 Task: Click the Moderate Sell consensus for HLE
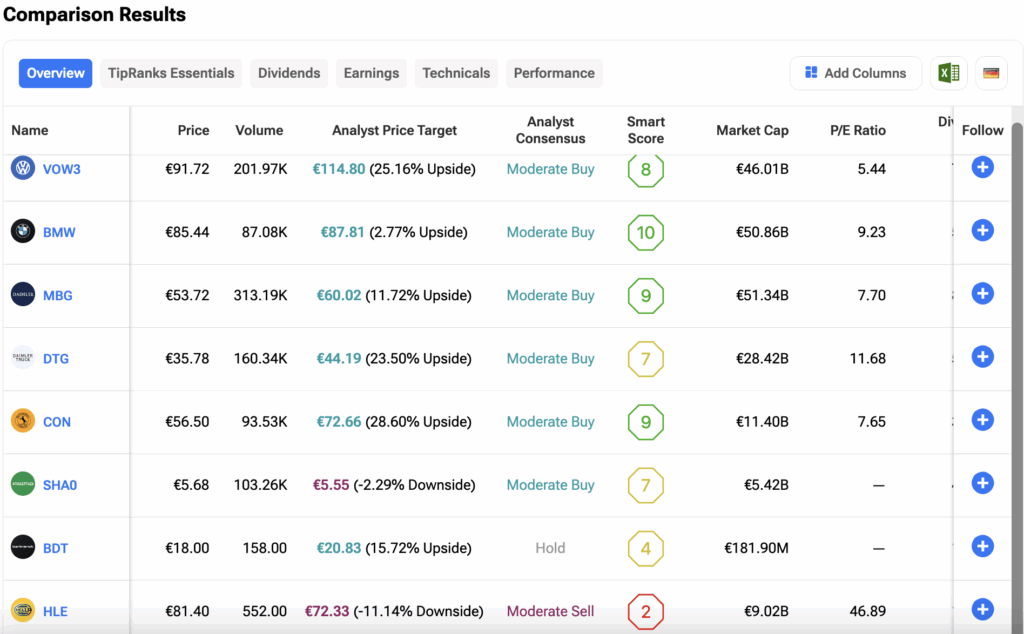click(x=551, y=612)
